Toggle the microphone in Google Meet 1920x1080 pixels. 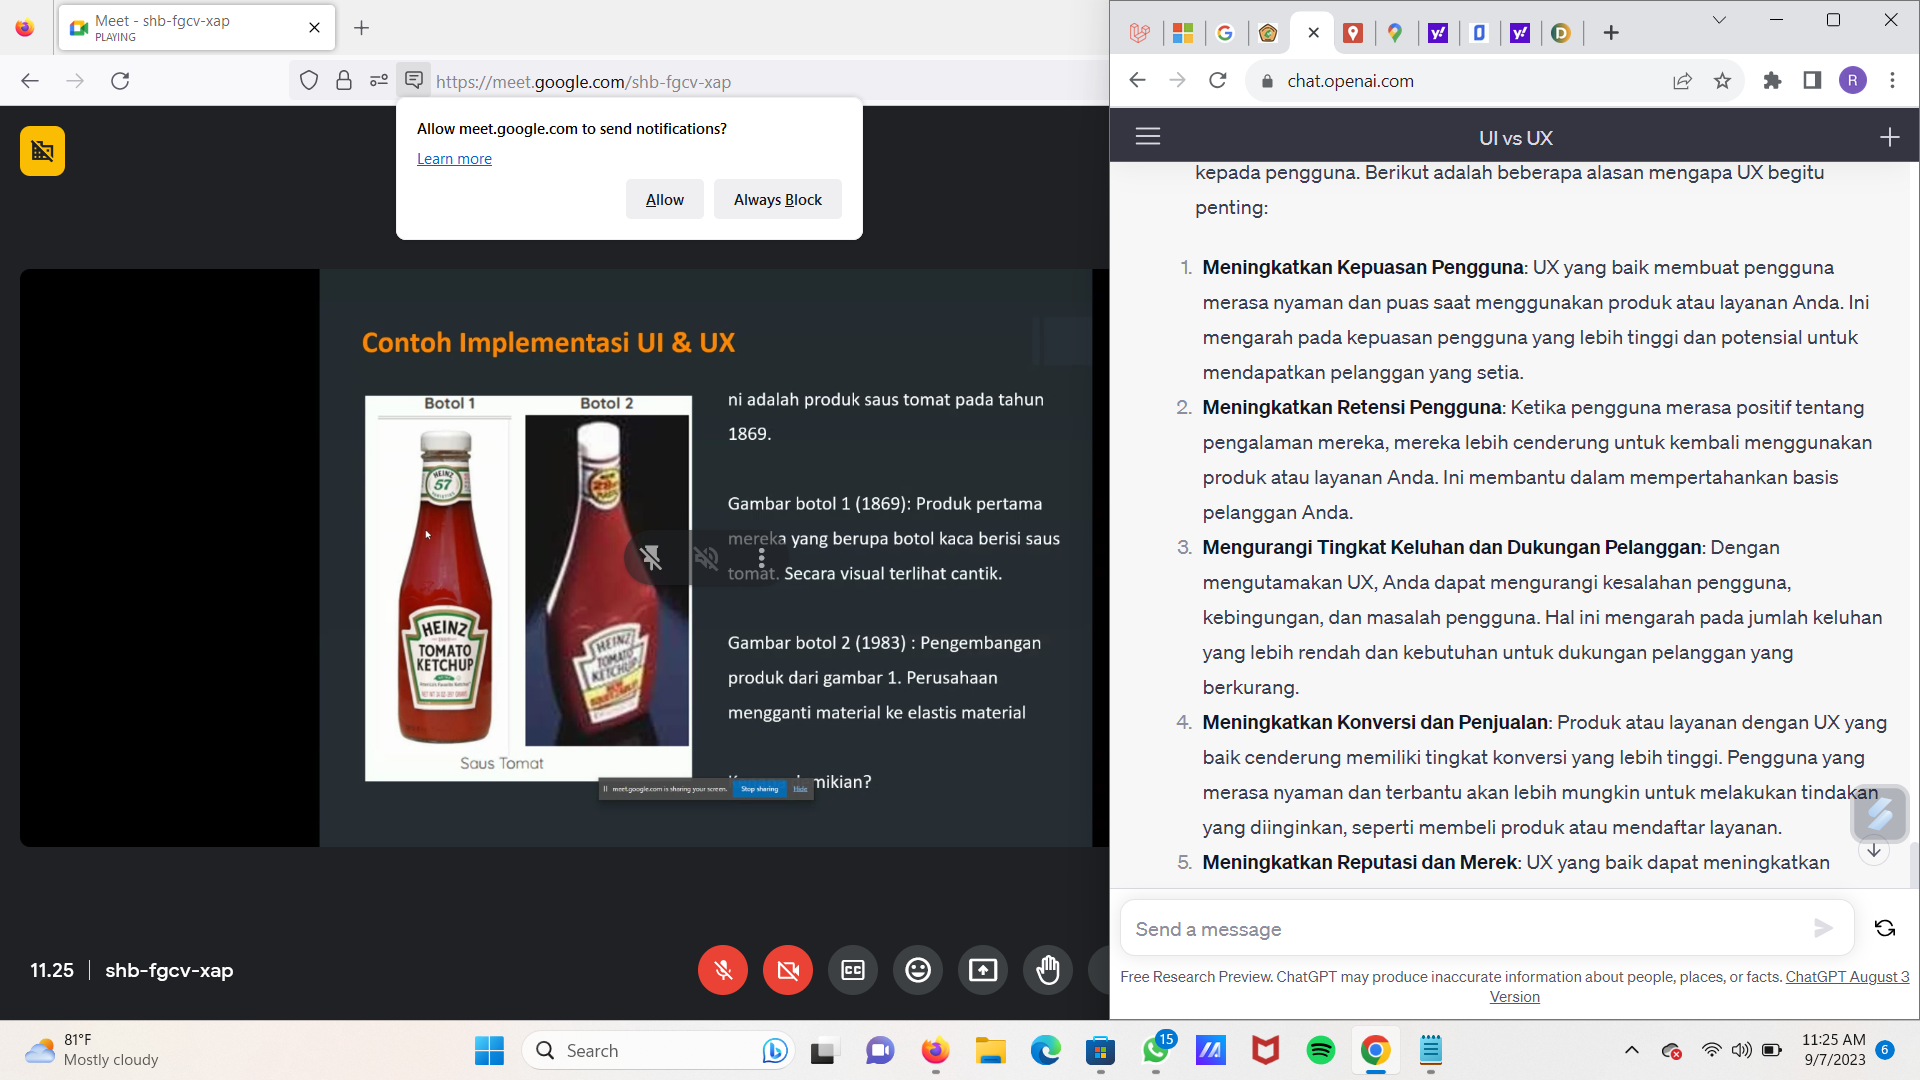(x=723, y=970)
